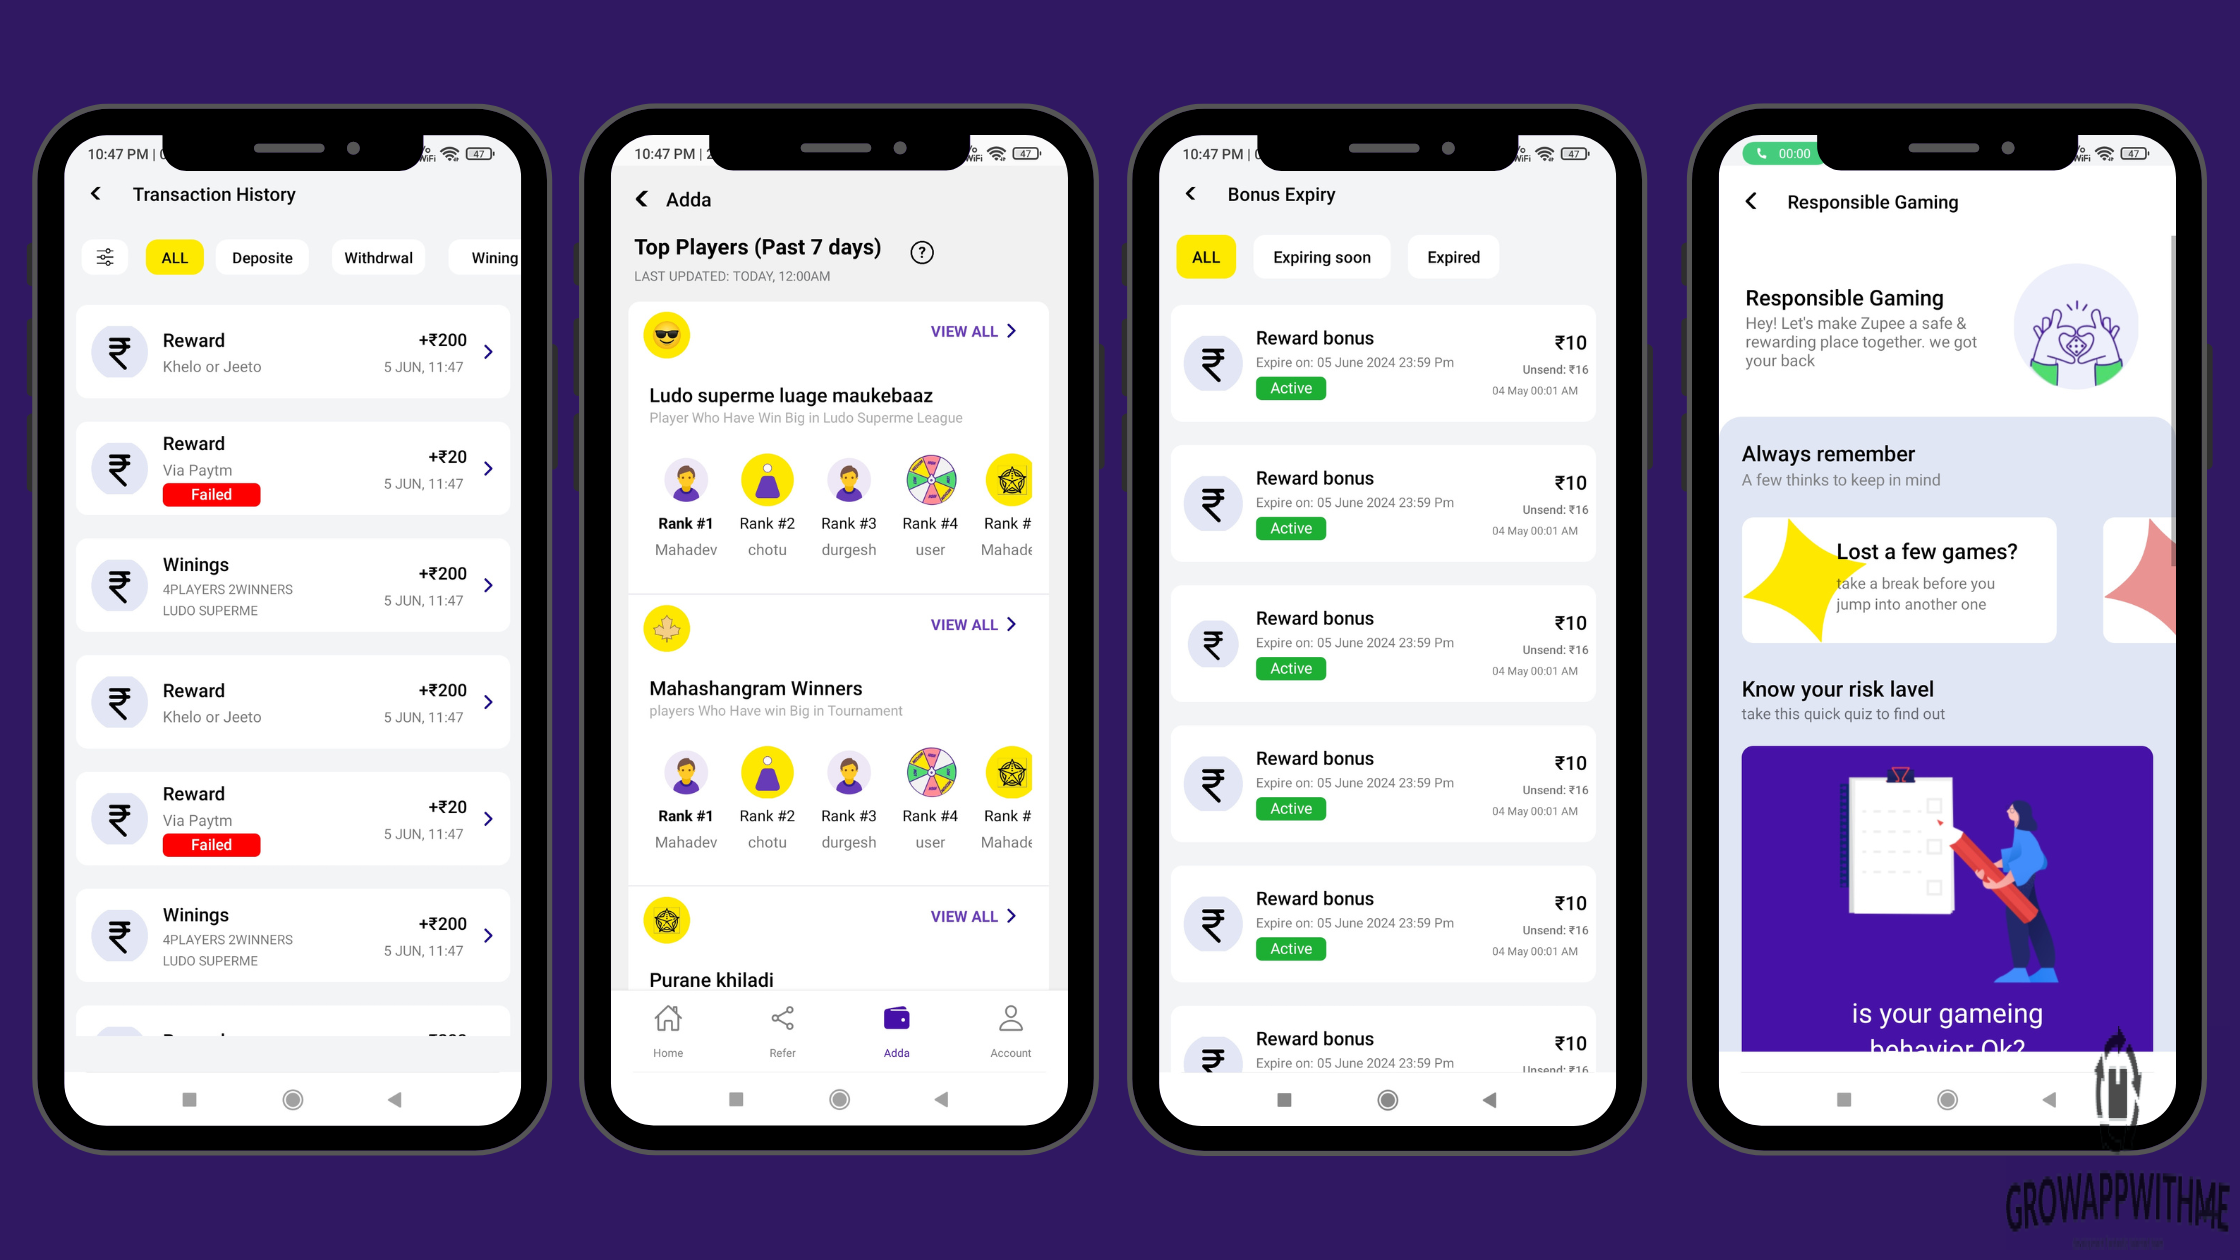Toggle to Expired bonus filter
This screenshot has height=1260, width=2240.
pos(1452,257)
